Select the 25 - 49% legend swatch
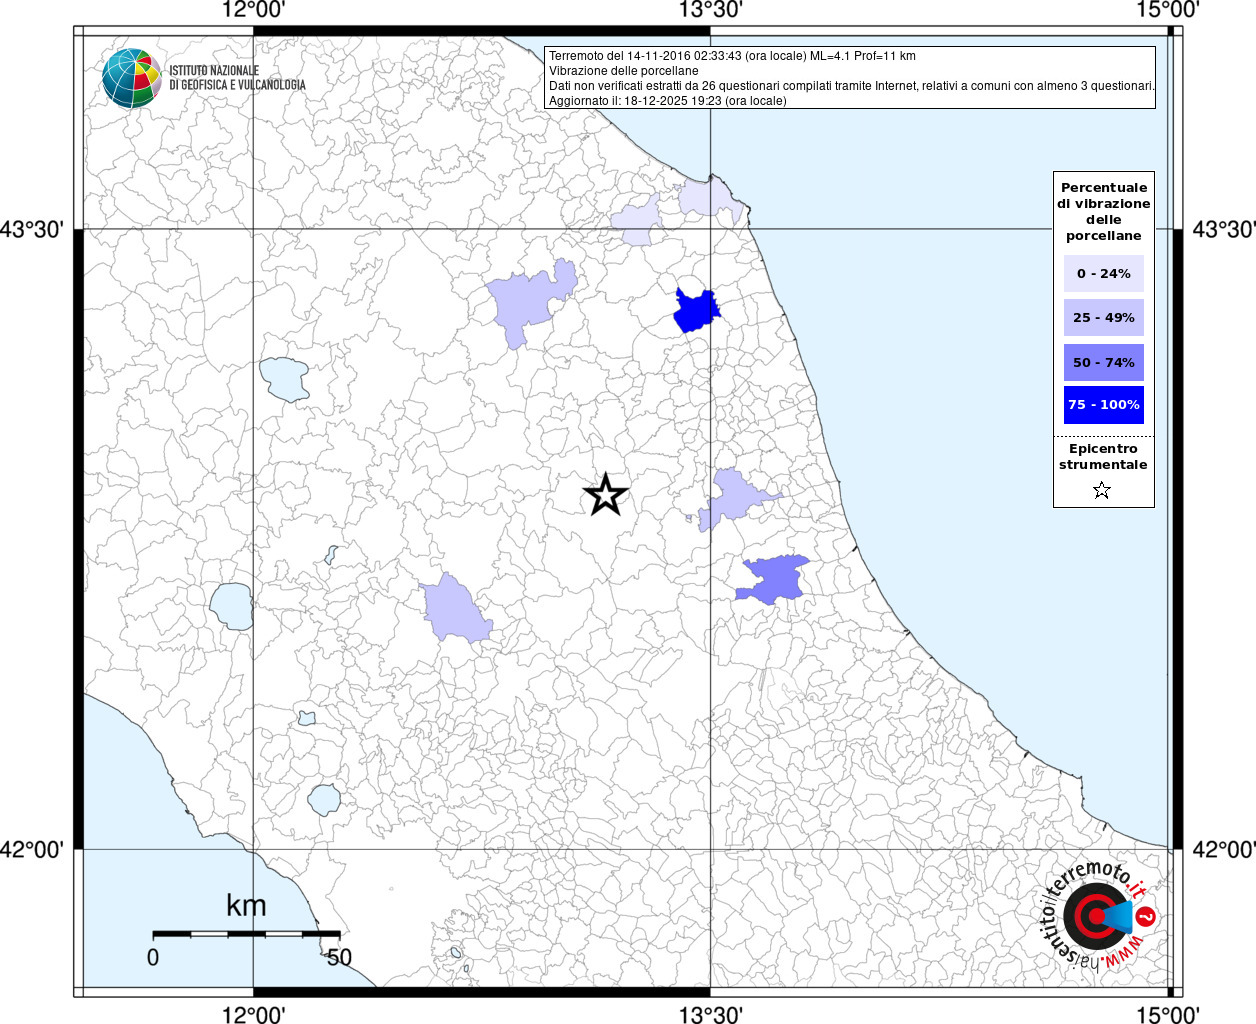1256x1024 pixels. click(1103, 318)
